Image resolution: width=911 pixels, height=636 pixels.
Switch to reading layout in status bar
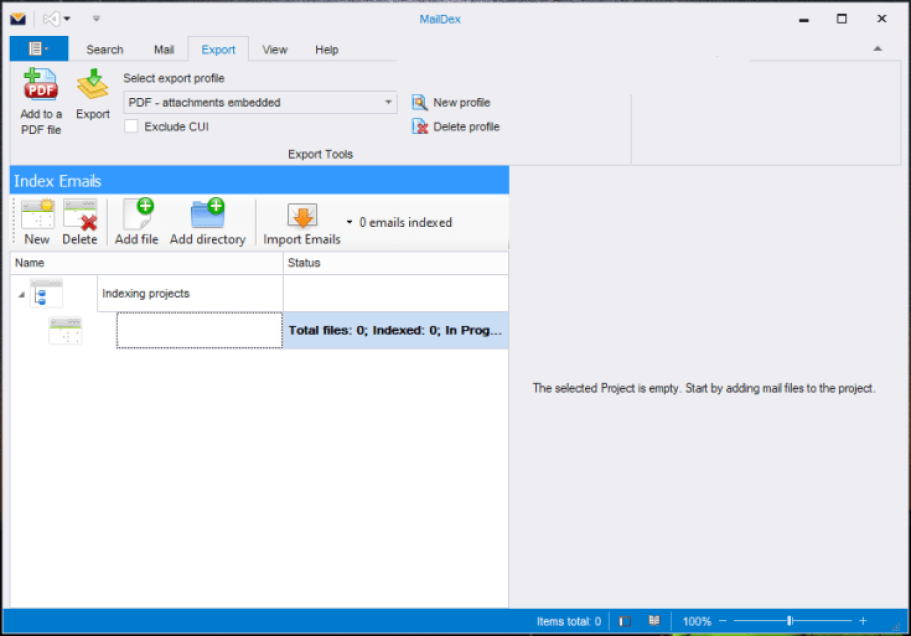tap(654, 621)
